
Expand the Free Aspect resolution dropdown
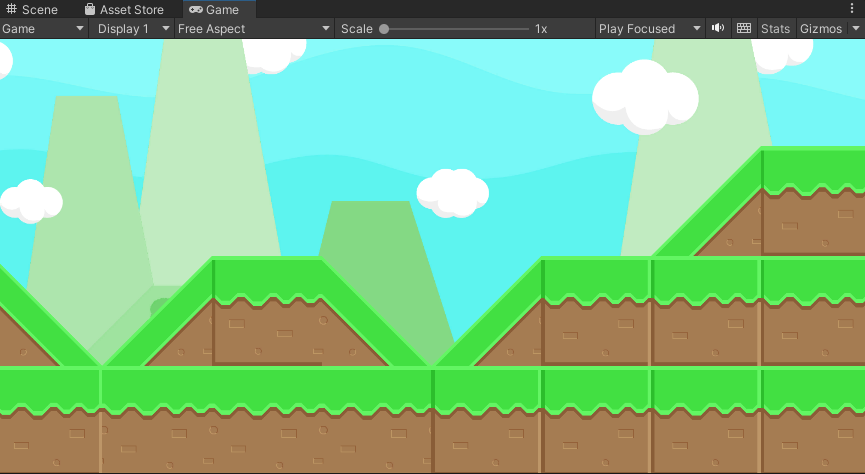(x=254, y=29)
